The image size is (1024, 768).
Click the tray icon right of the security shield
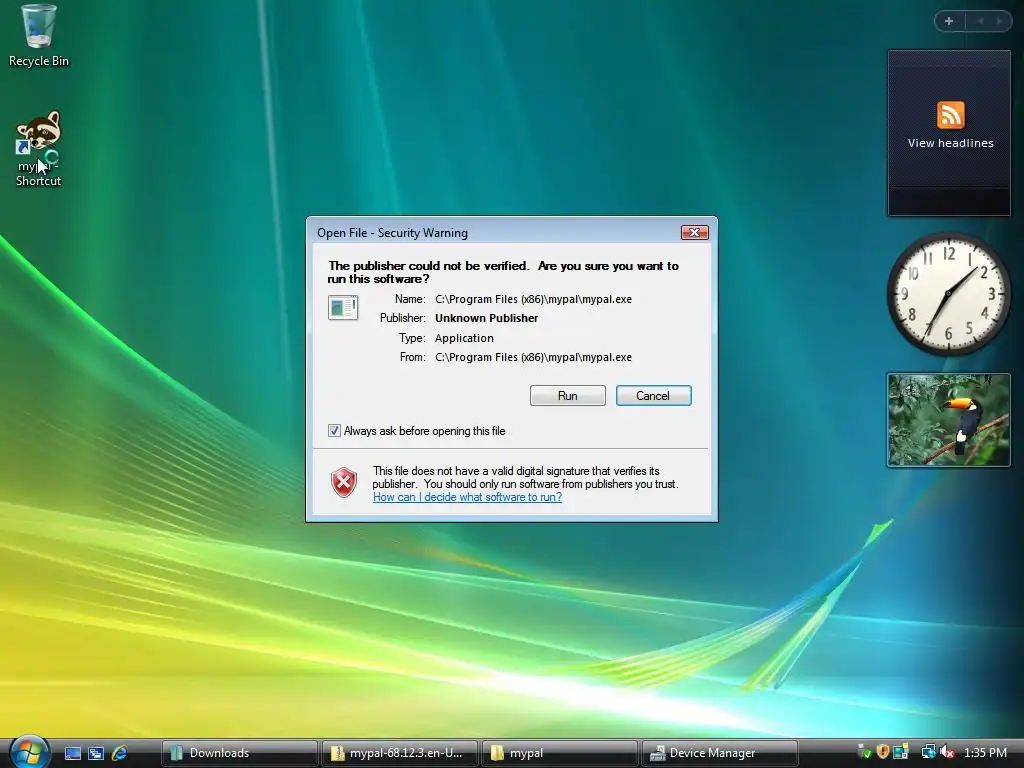coord(901,752)
